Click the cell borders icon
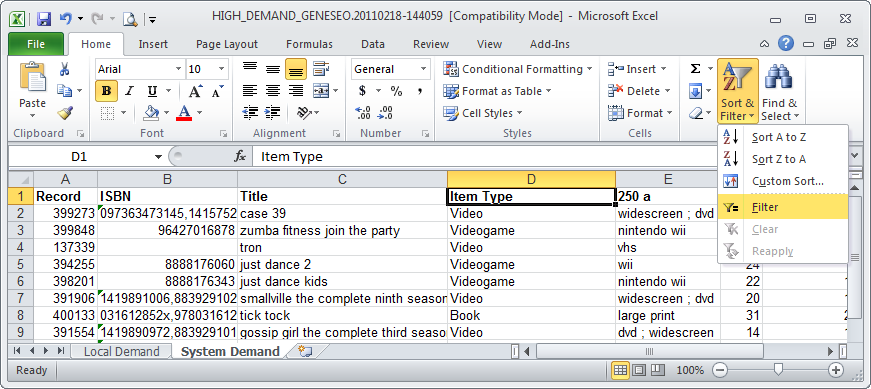This screenshot has height=389, width=871. click(x=107, y=113)
